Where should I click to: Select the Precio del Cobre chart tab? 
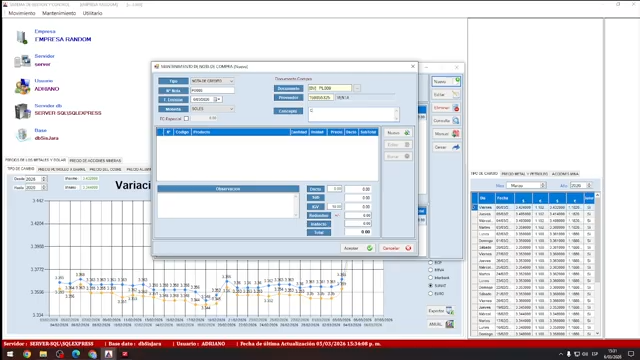point(105,169)
